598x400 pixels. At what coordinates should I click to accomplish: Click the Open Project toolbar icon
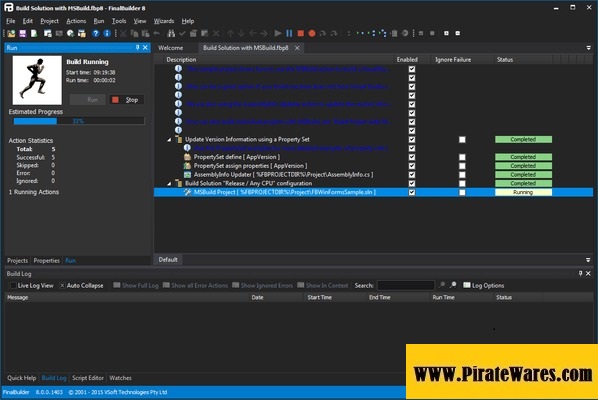(x=11, y=34)
